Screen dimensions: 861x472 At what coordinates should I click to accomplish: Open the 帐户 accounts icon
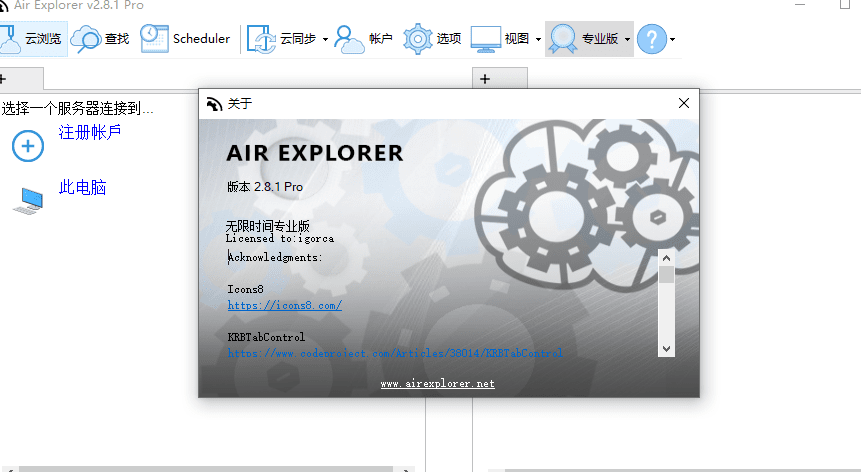coord(349,39)
